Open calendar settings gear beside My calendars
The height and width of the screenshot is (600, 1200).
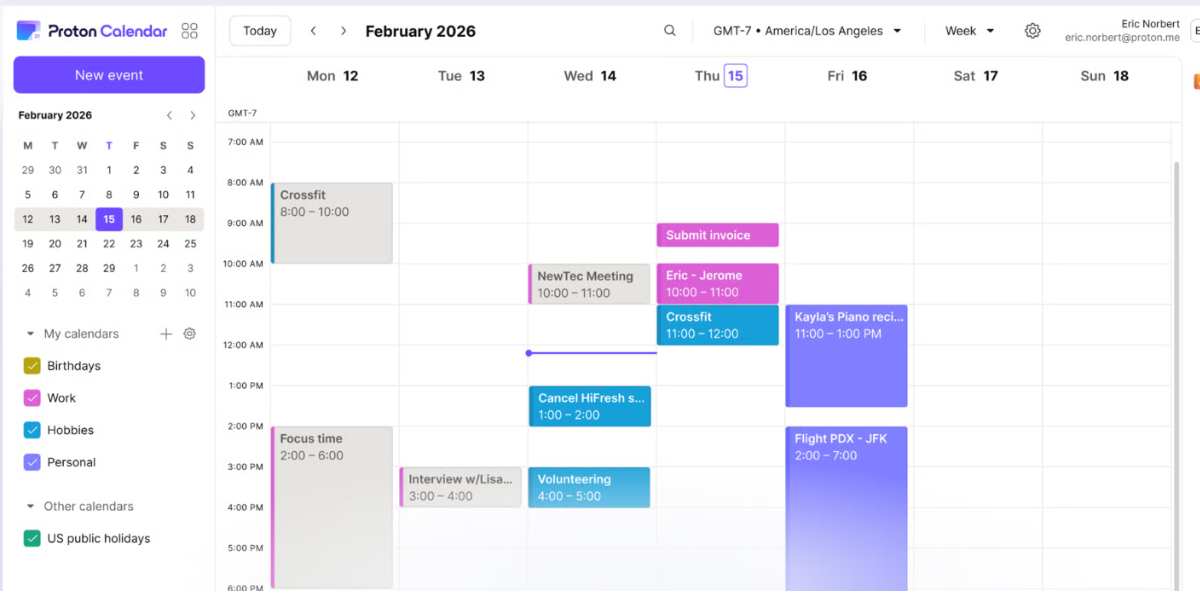point(189,333)
